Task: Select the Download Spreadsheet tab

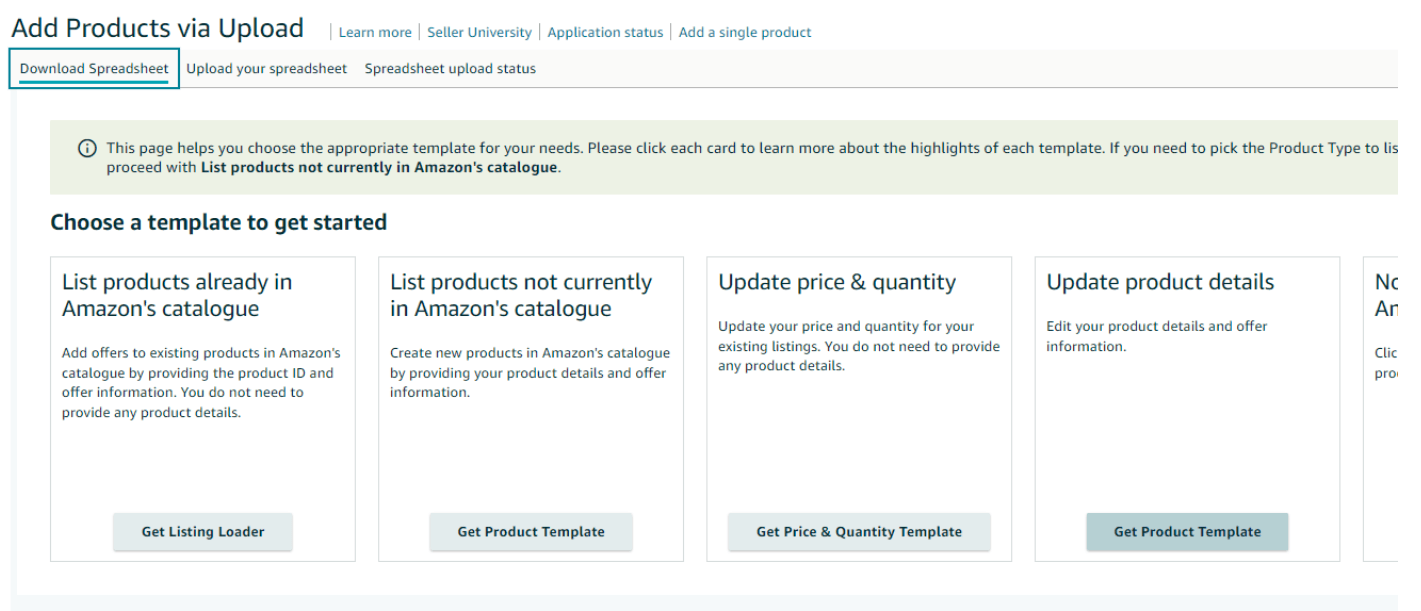Action: pos(94,69)
